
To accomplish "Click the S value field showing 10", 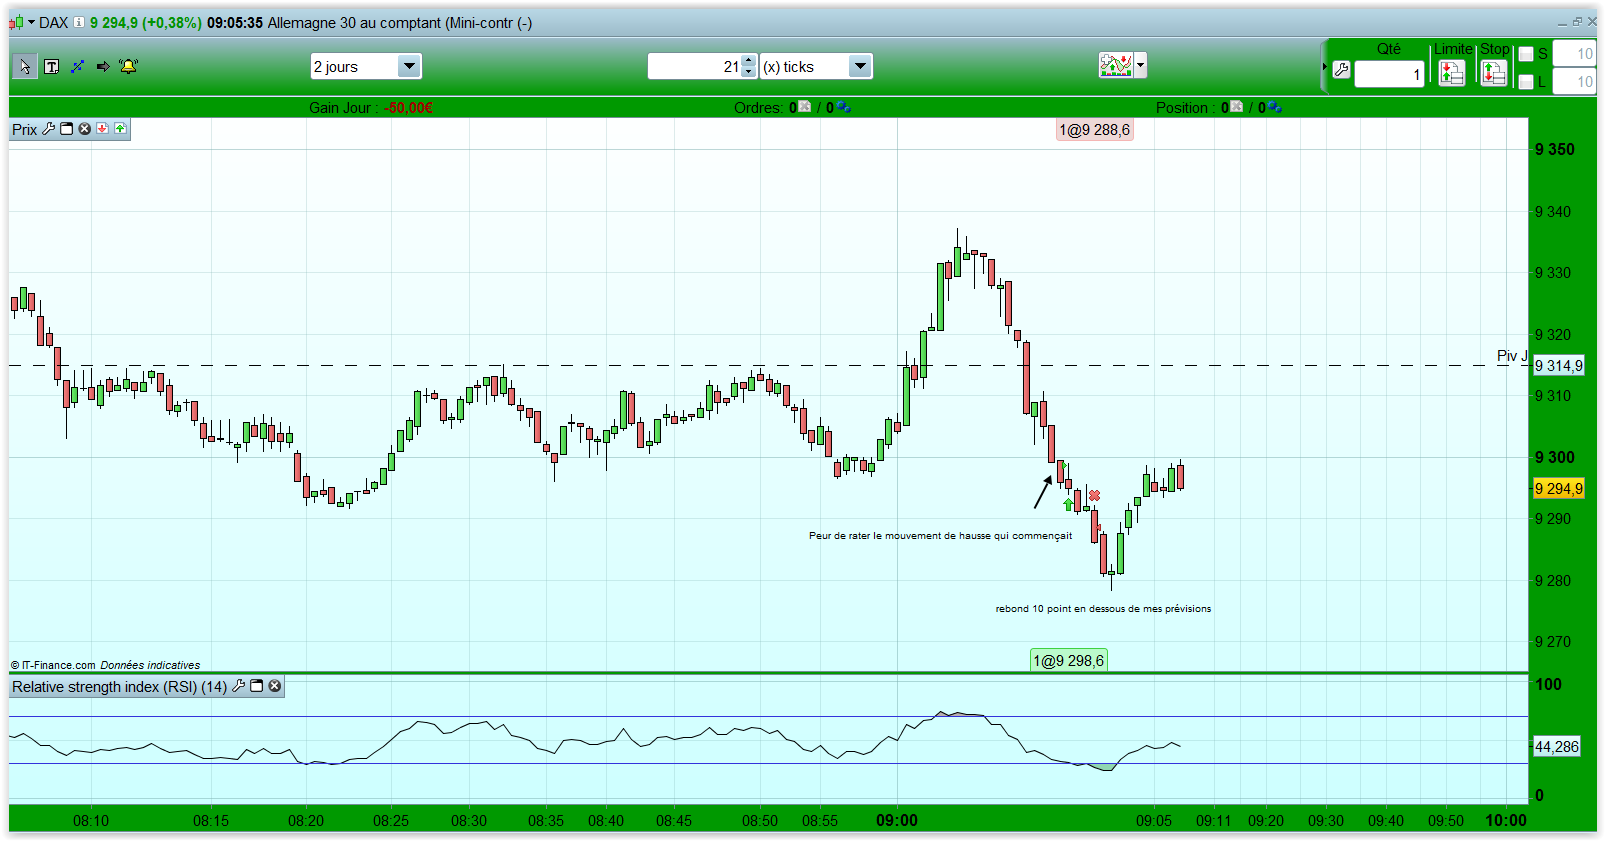I will click(x=1574, y=54).
